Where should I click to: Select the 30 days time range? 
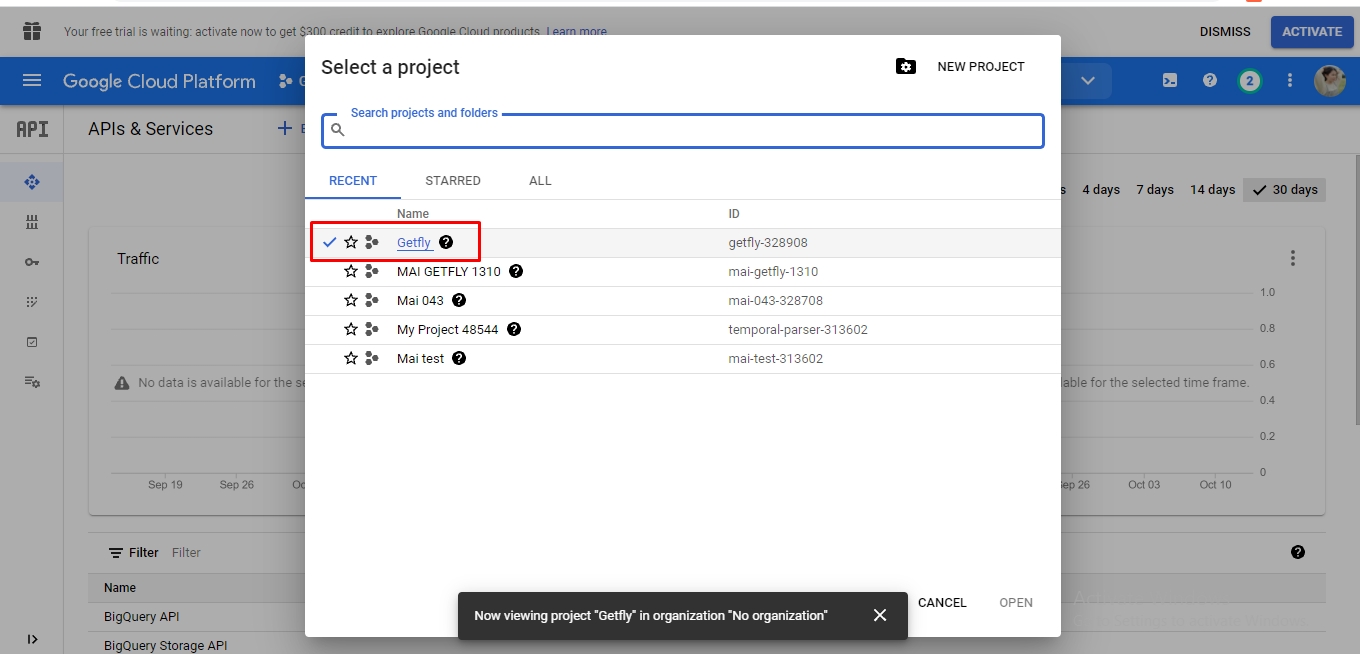(x=1285, y=190)
